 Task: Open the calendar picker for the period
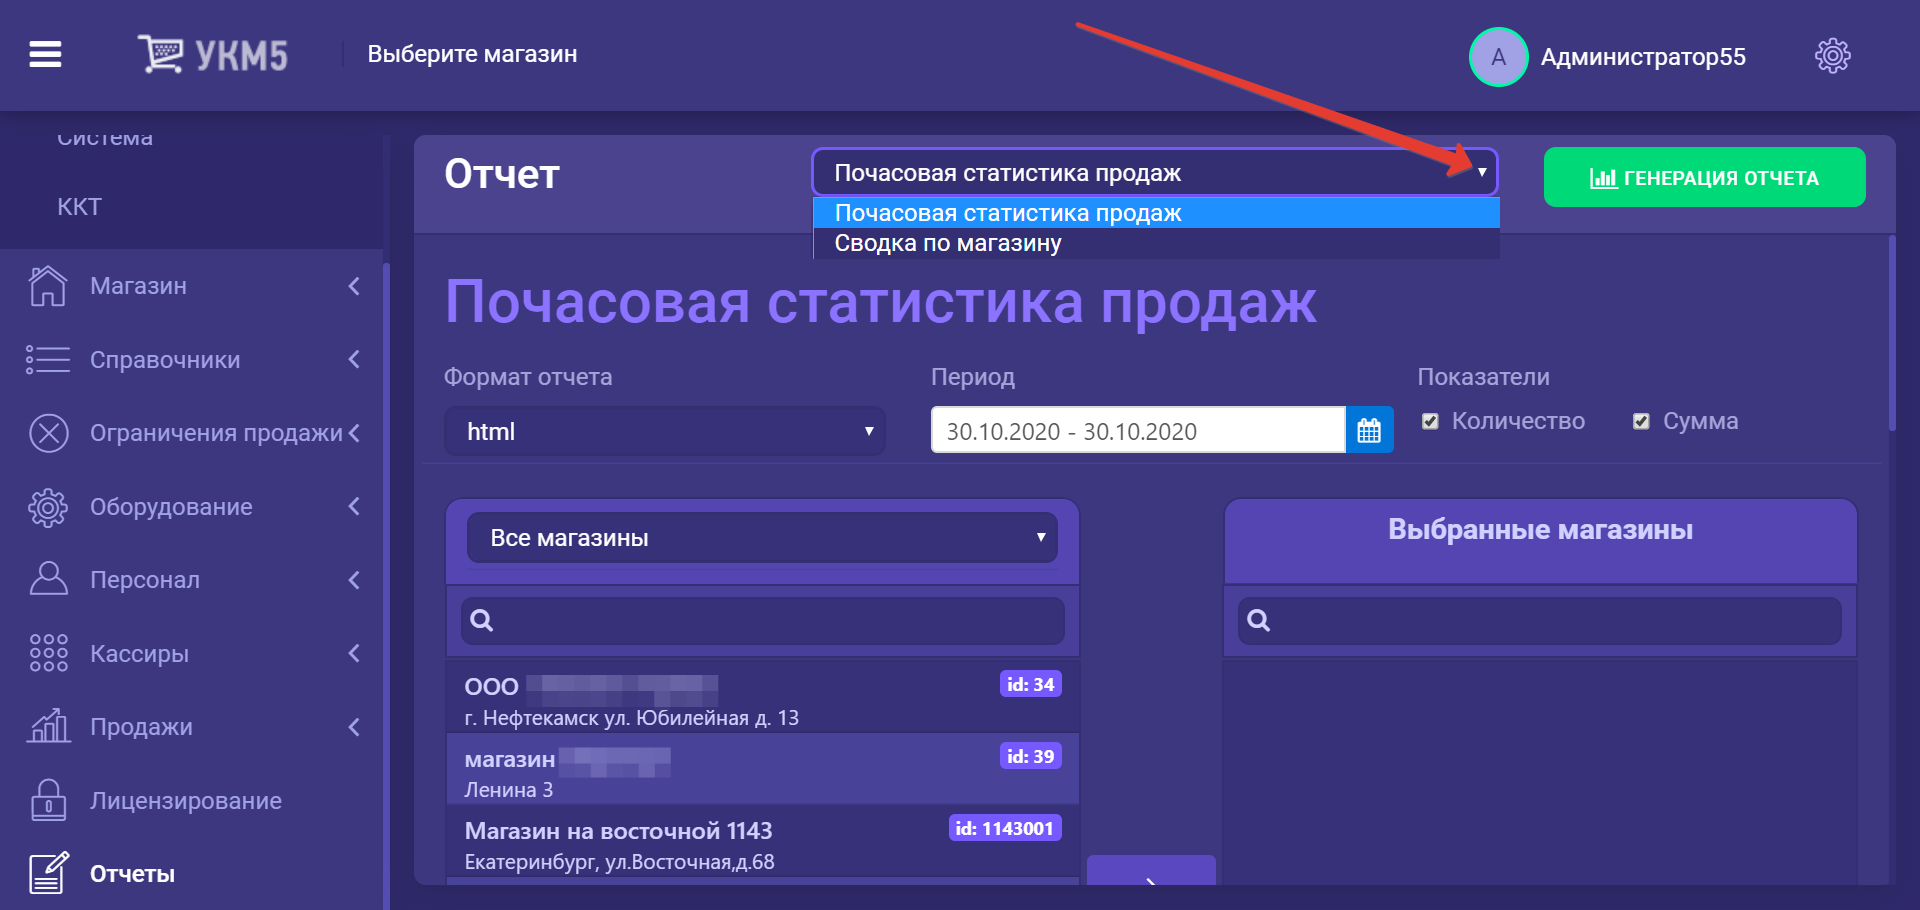pos(1369,430)
